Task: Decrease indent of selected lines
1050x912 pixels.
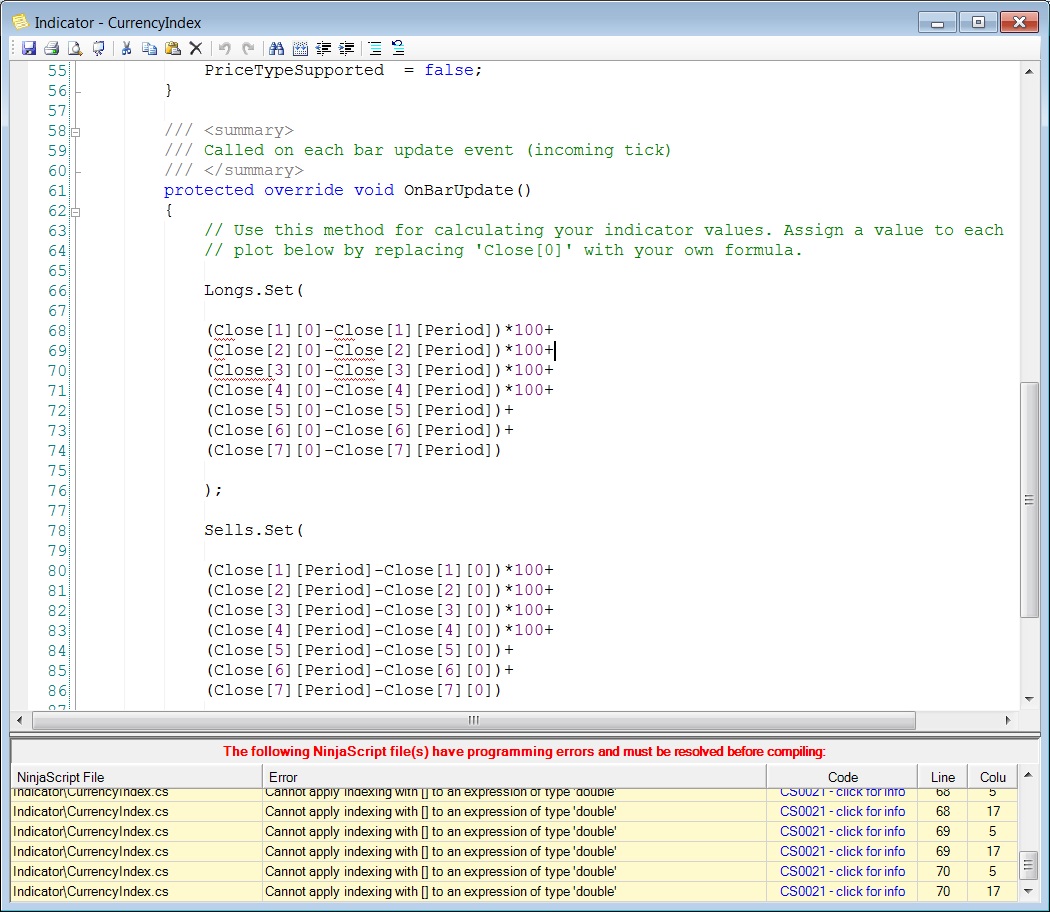Action: [323, 48]
